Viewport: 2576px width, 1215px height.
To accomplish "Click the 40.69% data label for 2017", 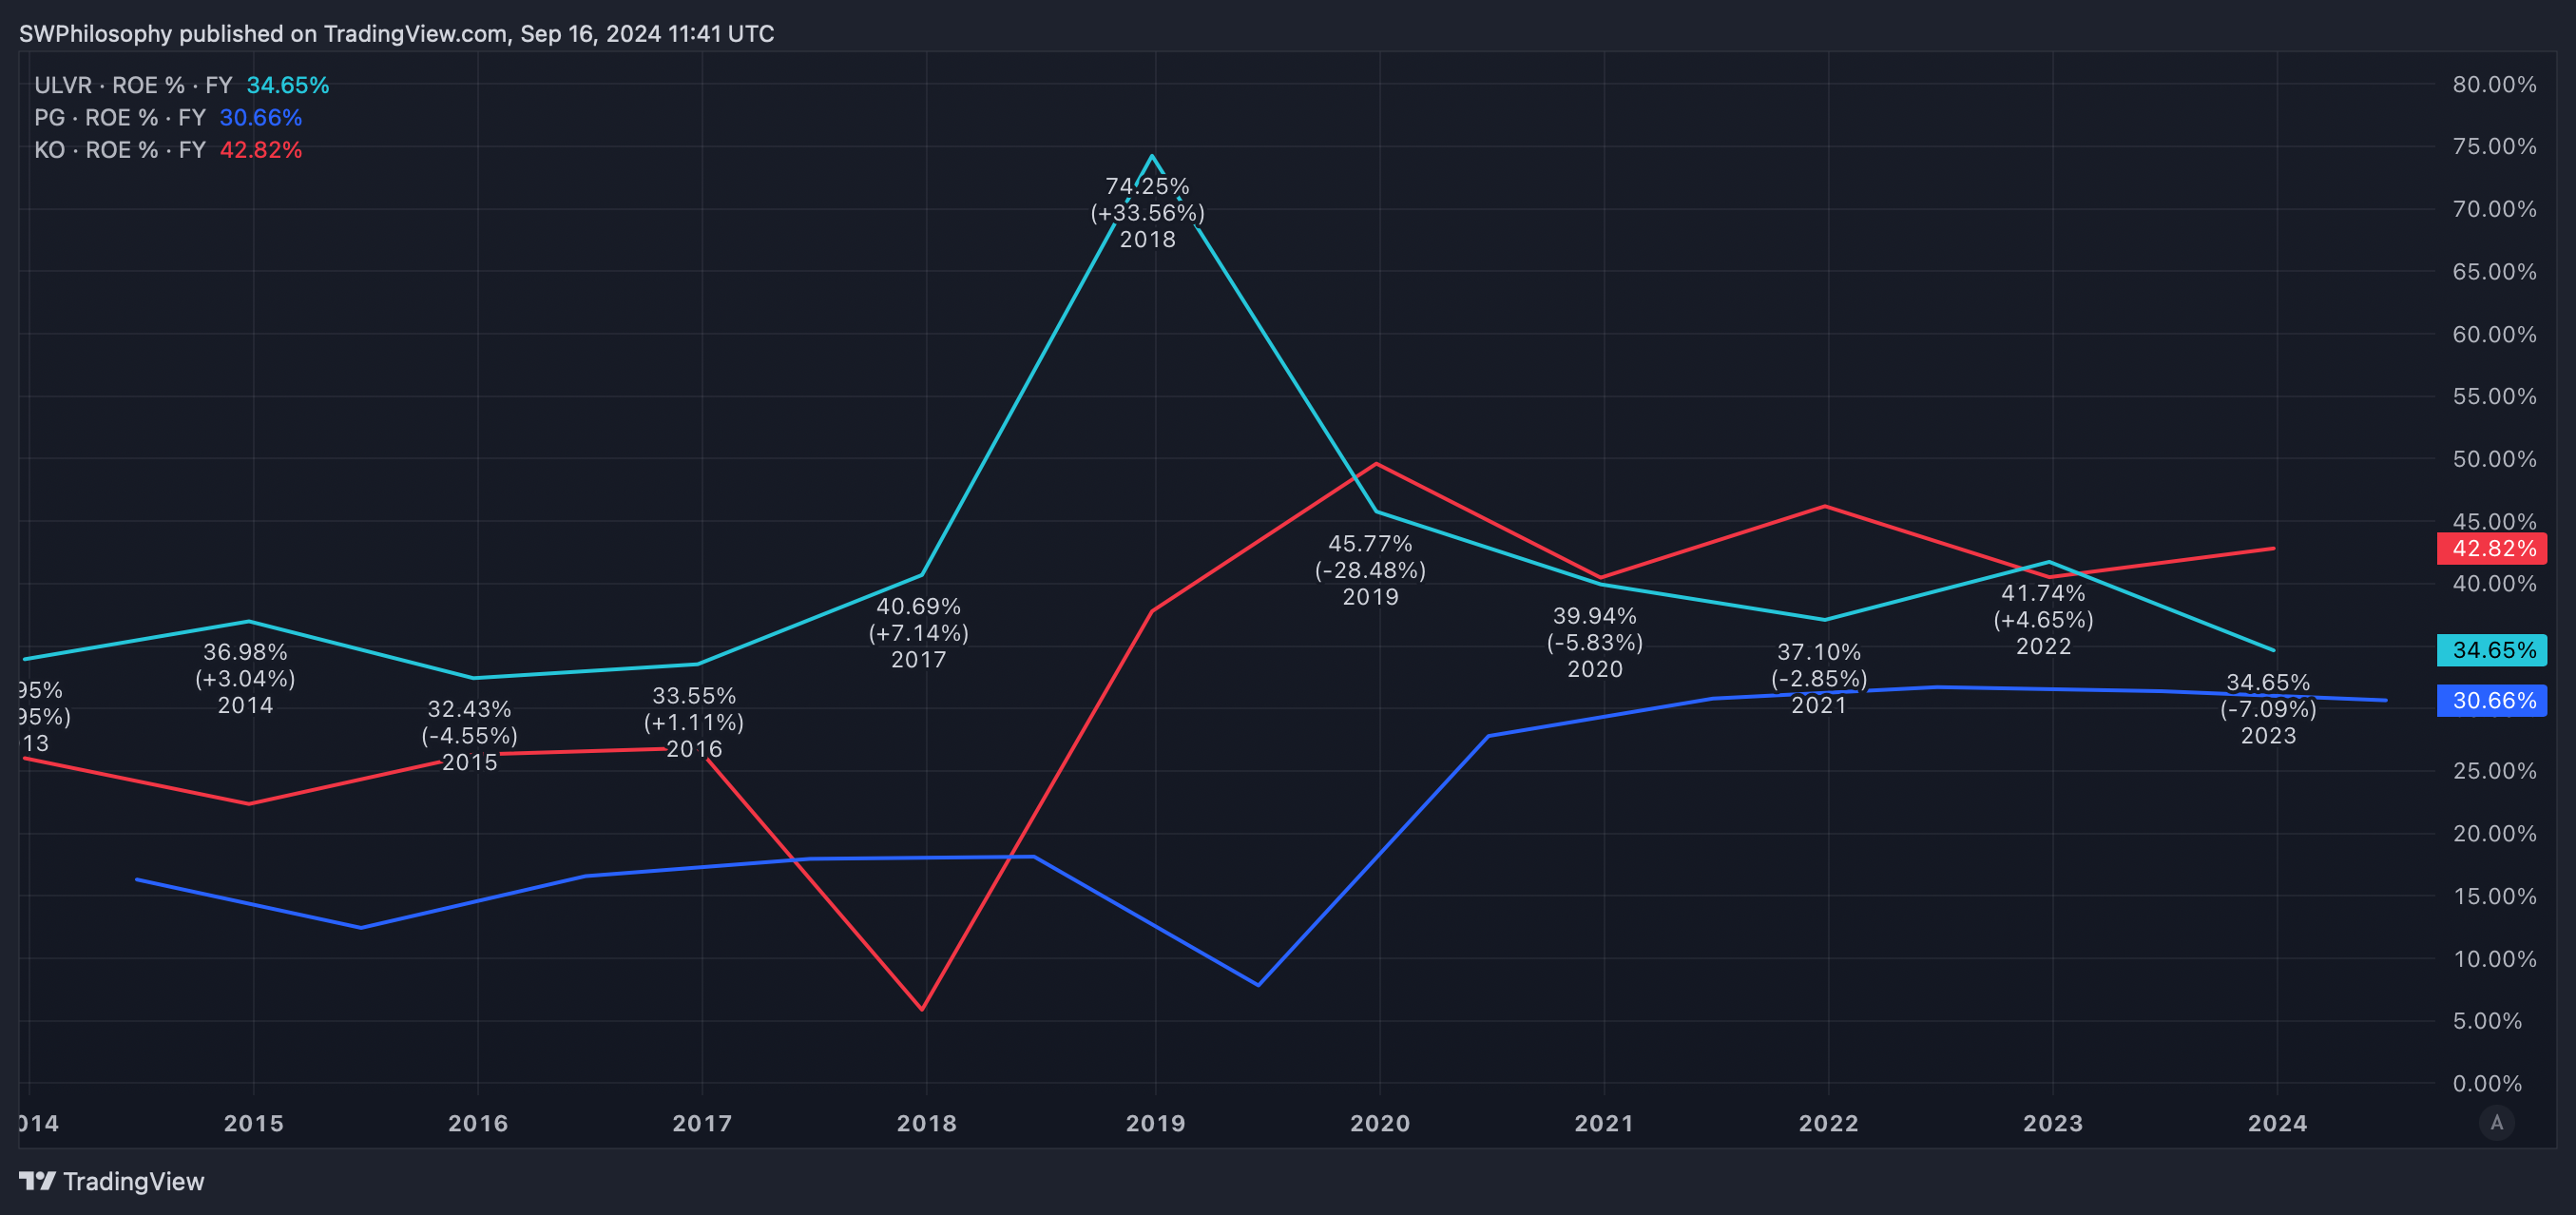I will [918, 607].
